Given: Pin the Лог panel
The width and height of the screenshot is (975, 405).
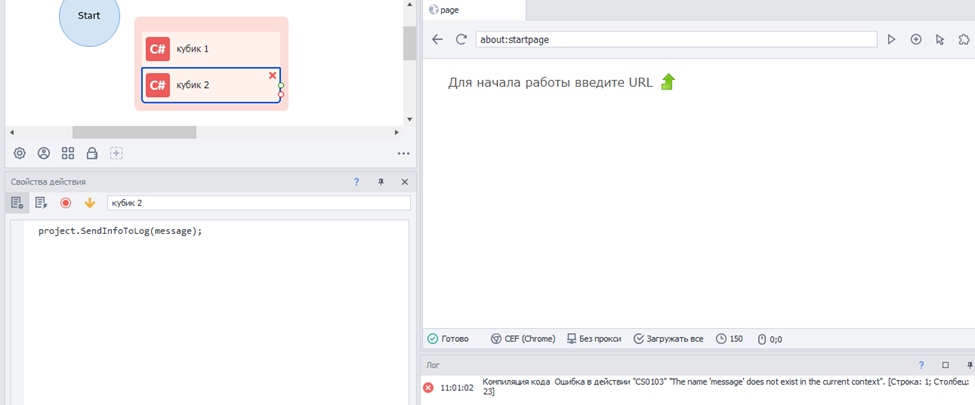Looking at the screenshot, I should tap(969, 365).
